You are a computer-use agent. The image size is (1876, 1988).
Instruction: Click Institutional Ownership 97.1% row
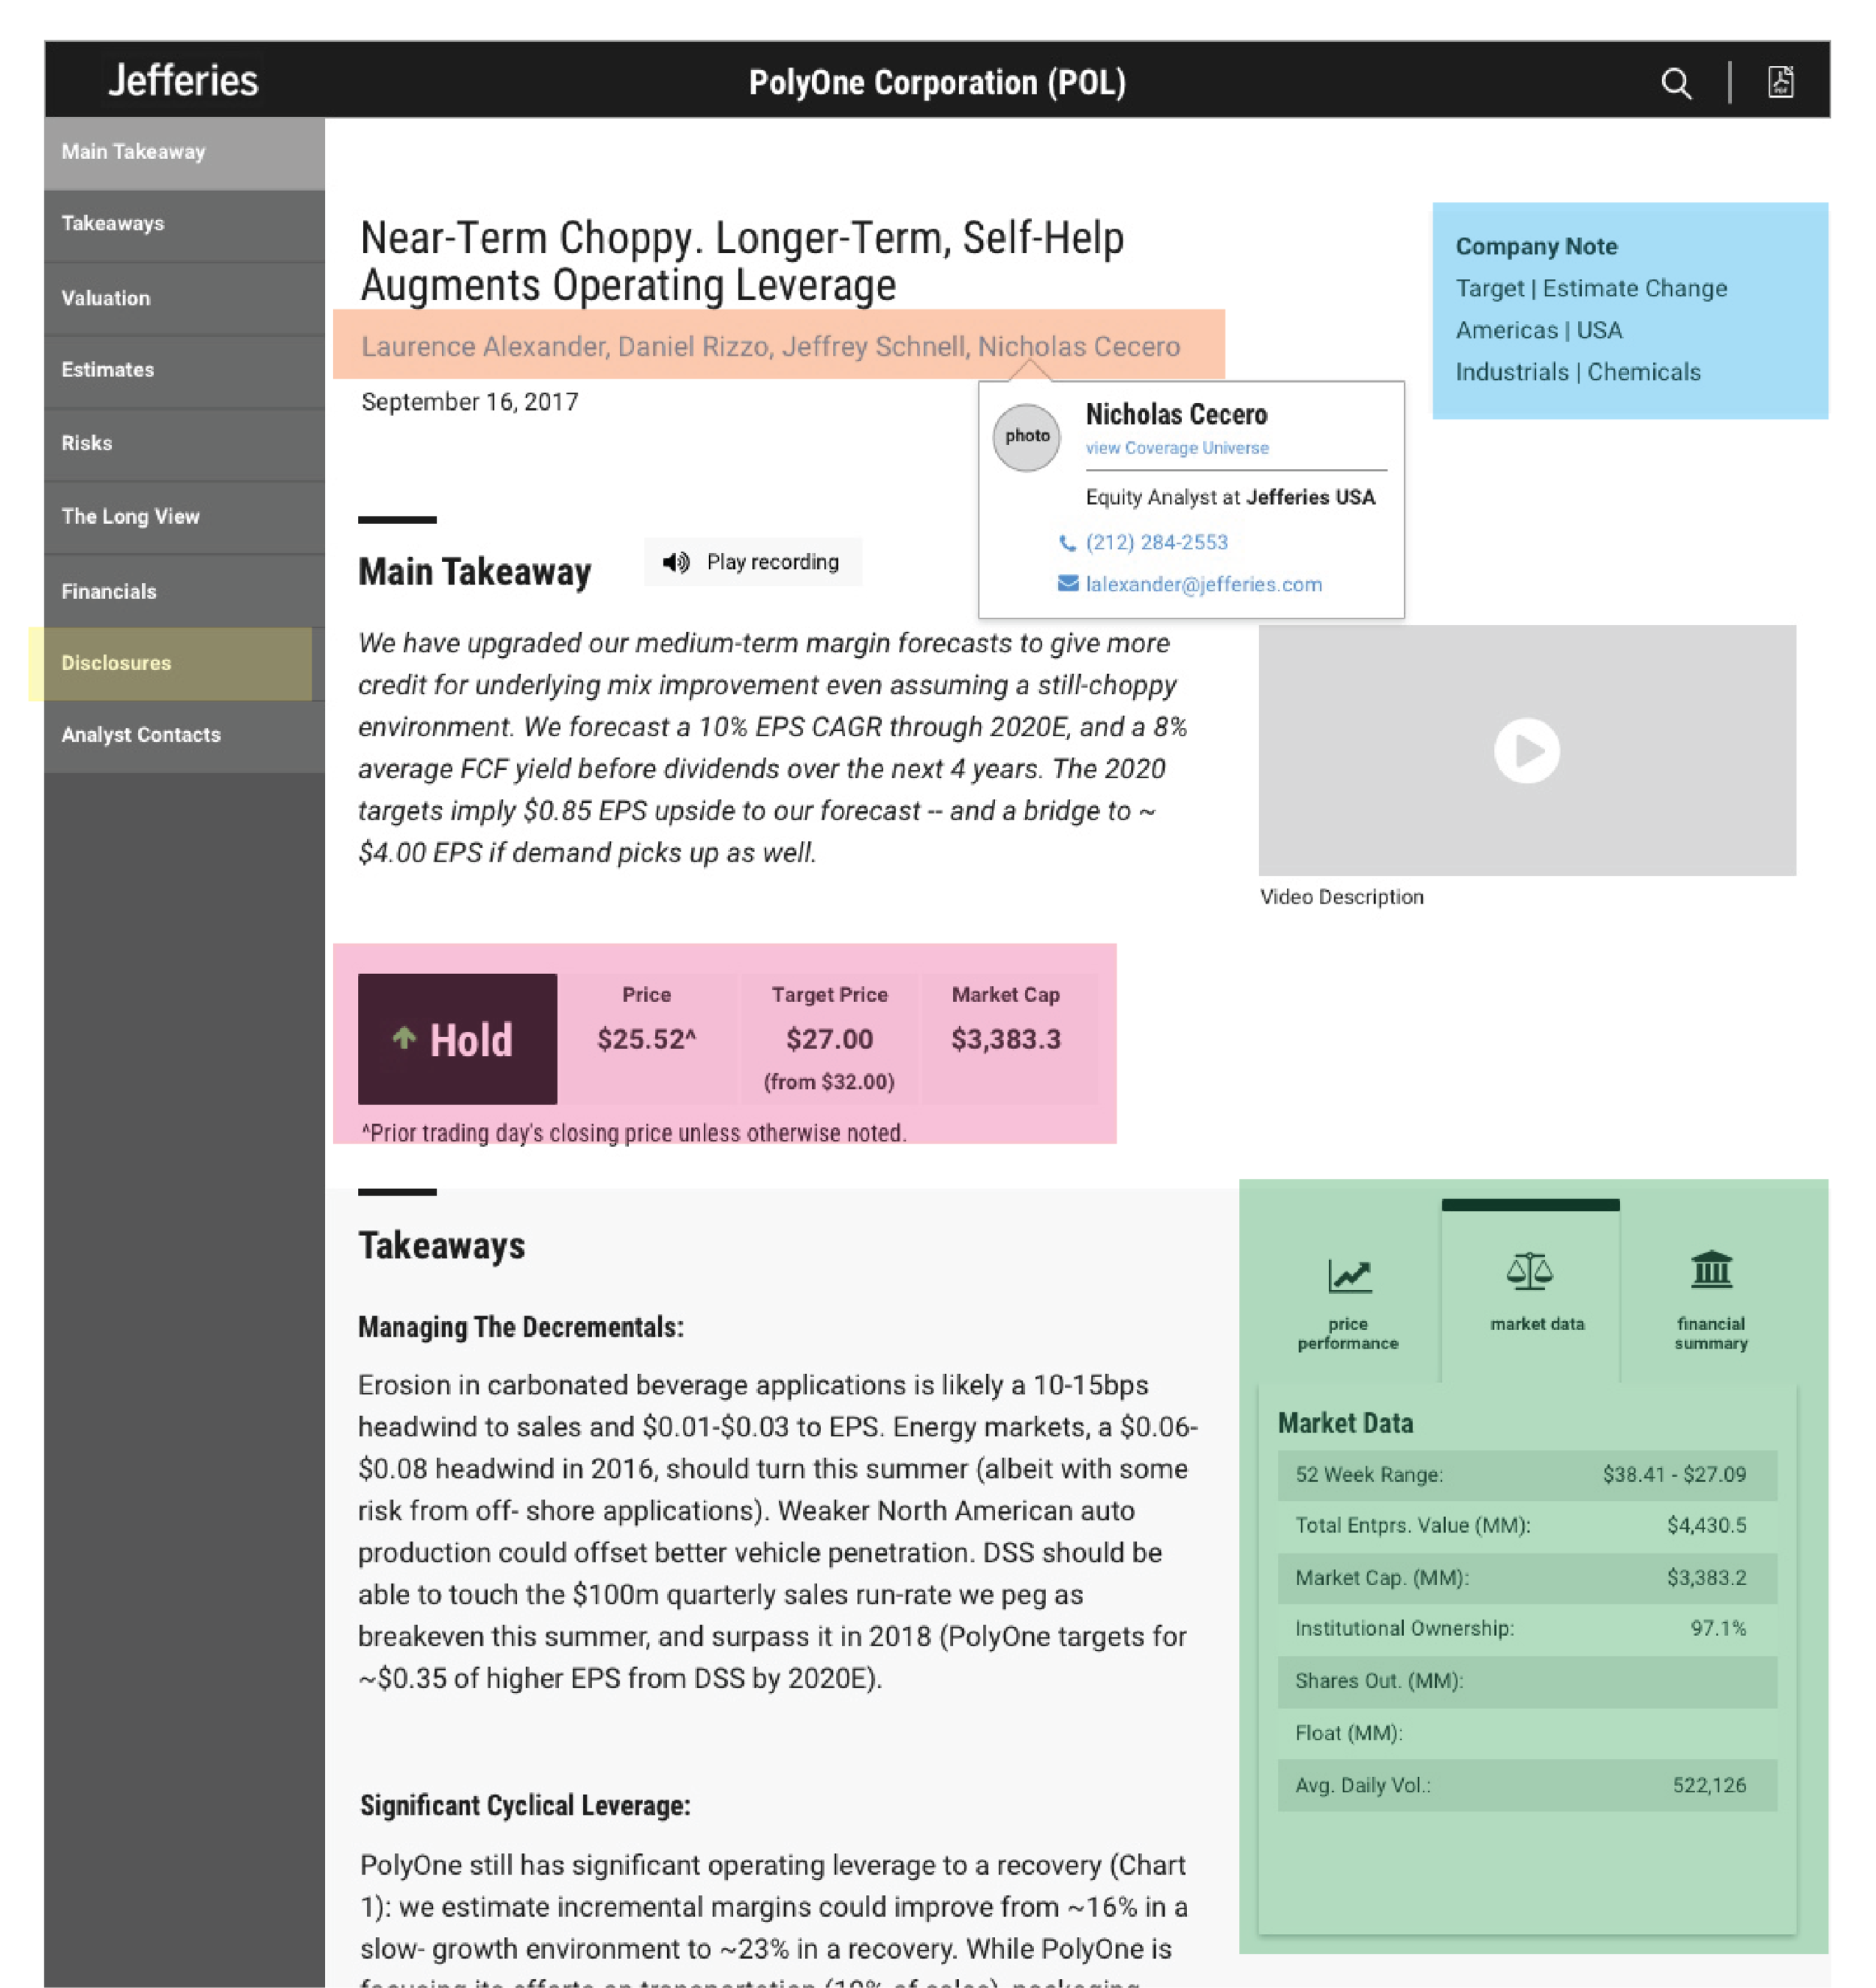(1527, 1629)
